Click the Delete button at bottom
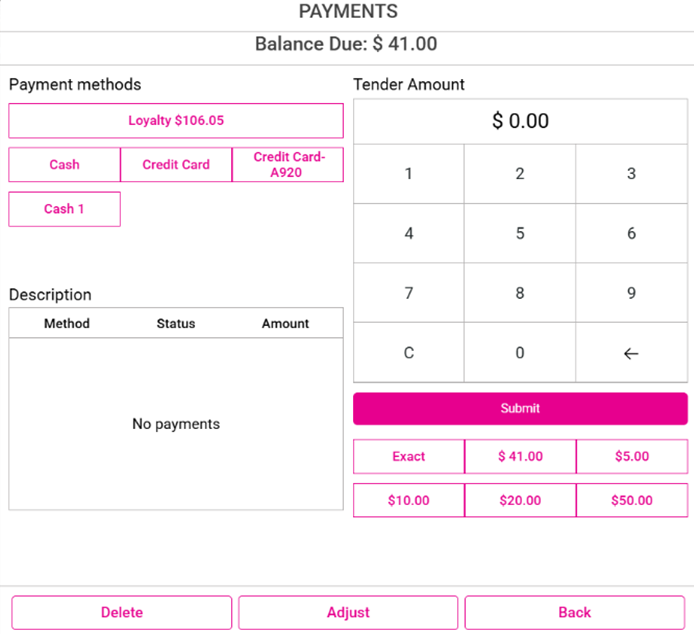Screen dimensions: 694x634 coord(122,613)
